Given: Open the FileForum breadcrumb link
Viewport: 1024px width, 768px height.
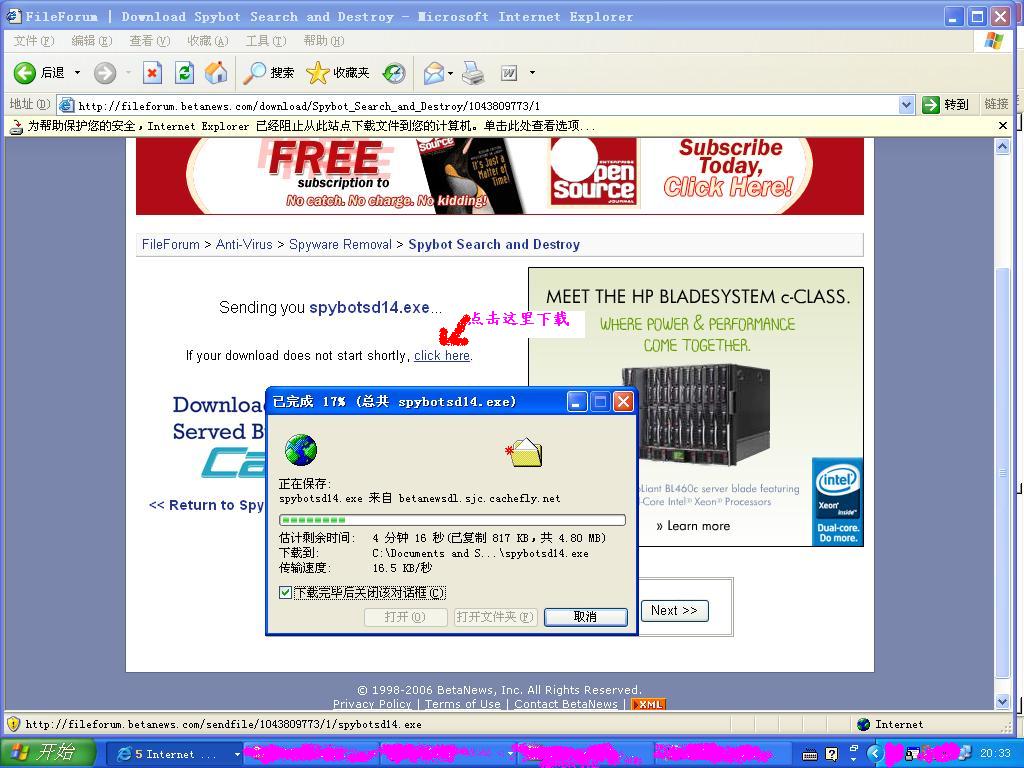Looking at the screenshot, I should click(170, 244).
